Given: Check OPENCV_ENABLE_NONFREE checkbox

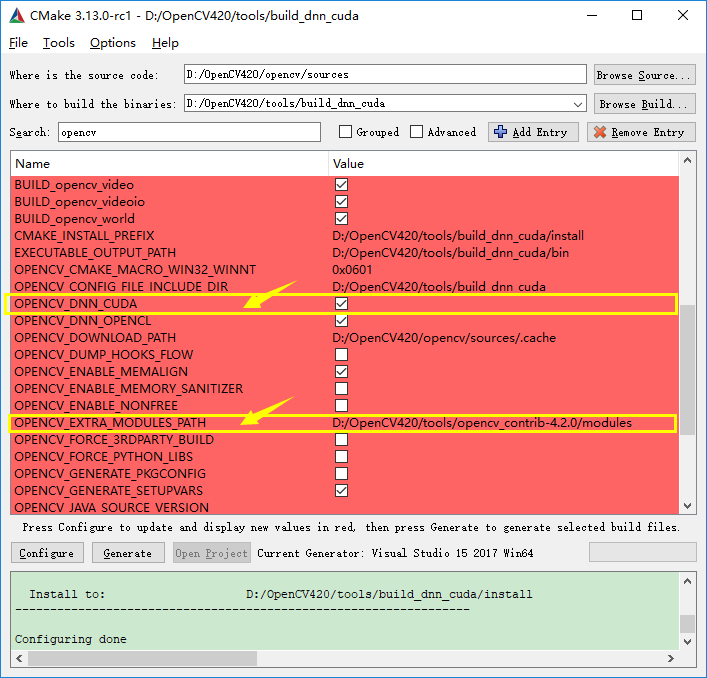Looking at the screenshot, I should (x=341, y=405).
